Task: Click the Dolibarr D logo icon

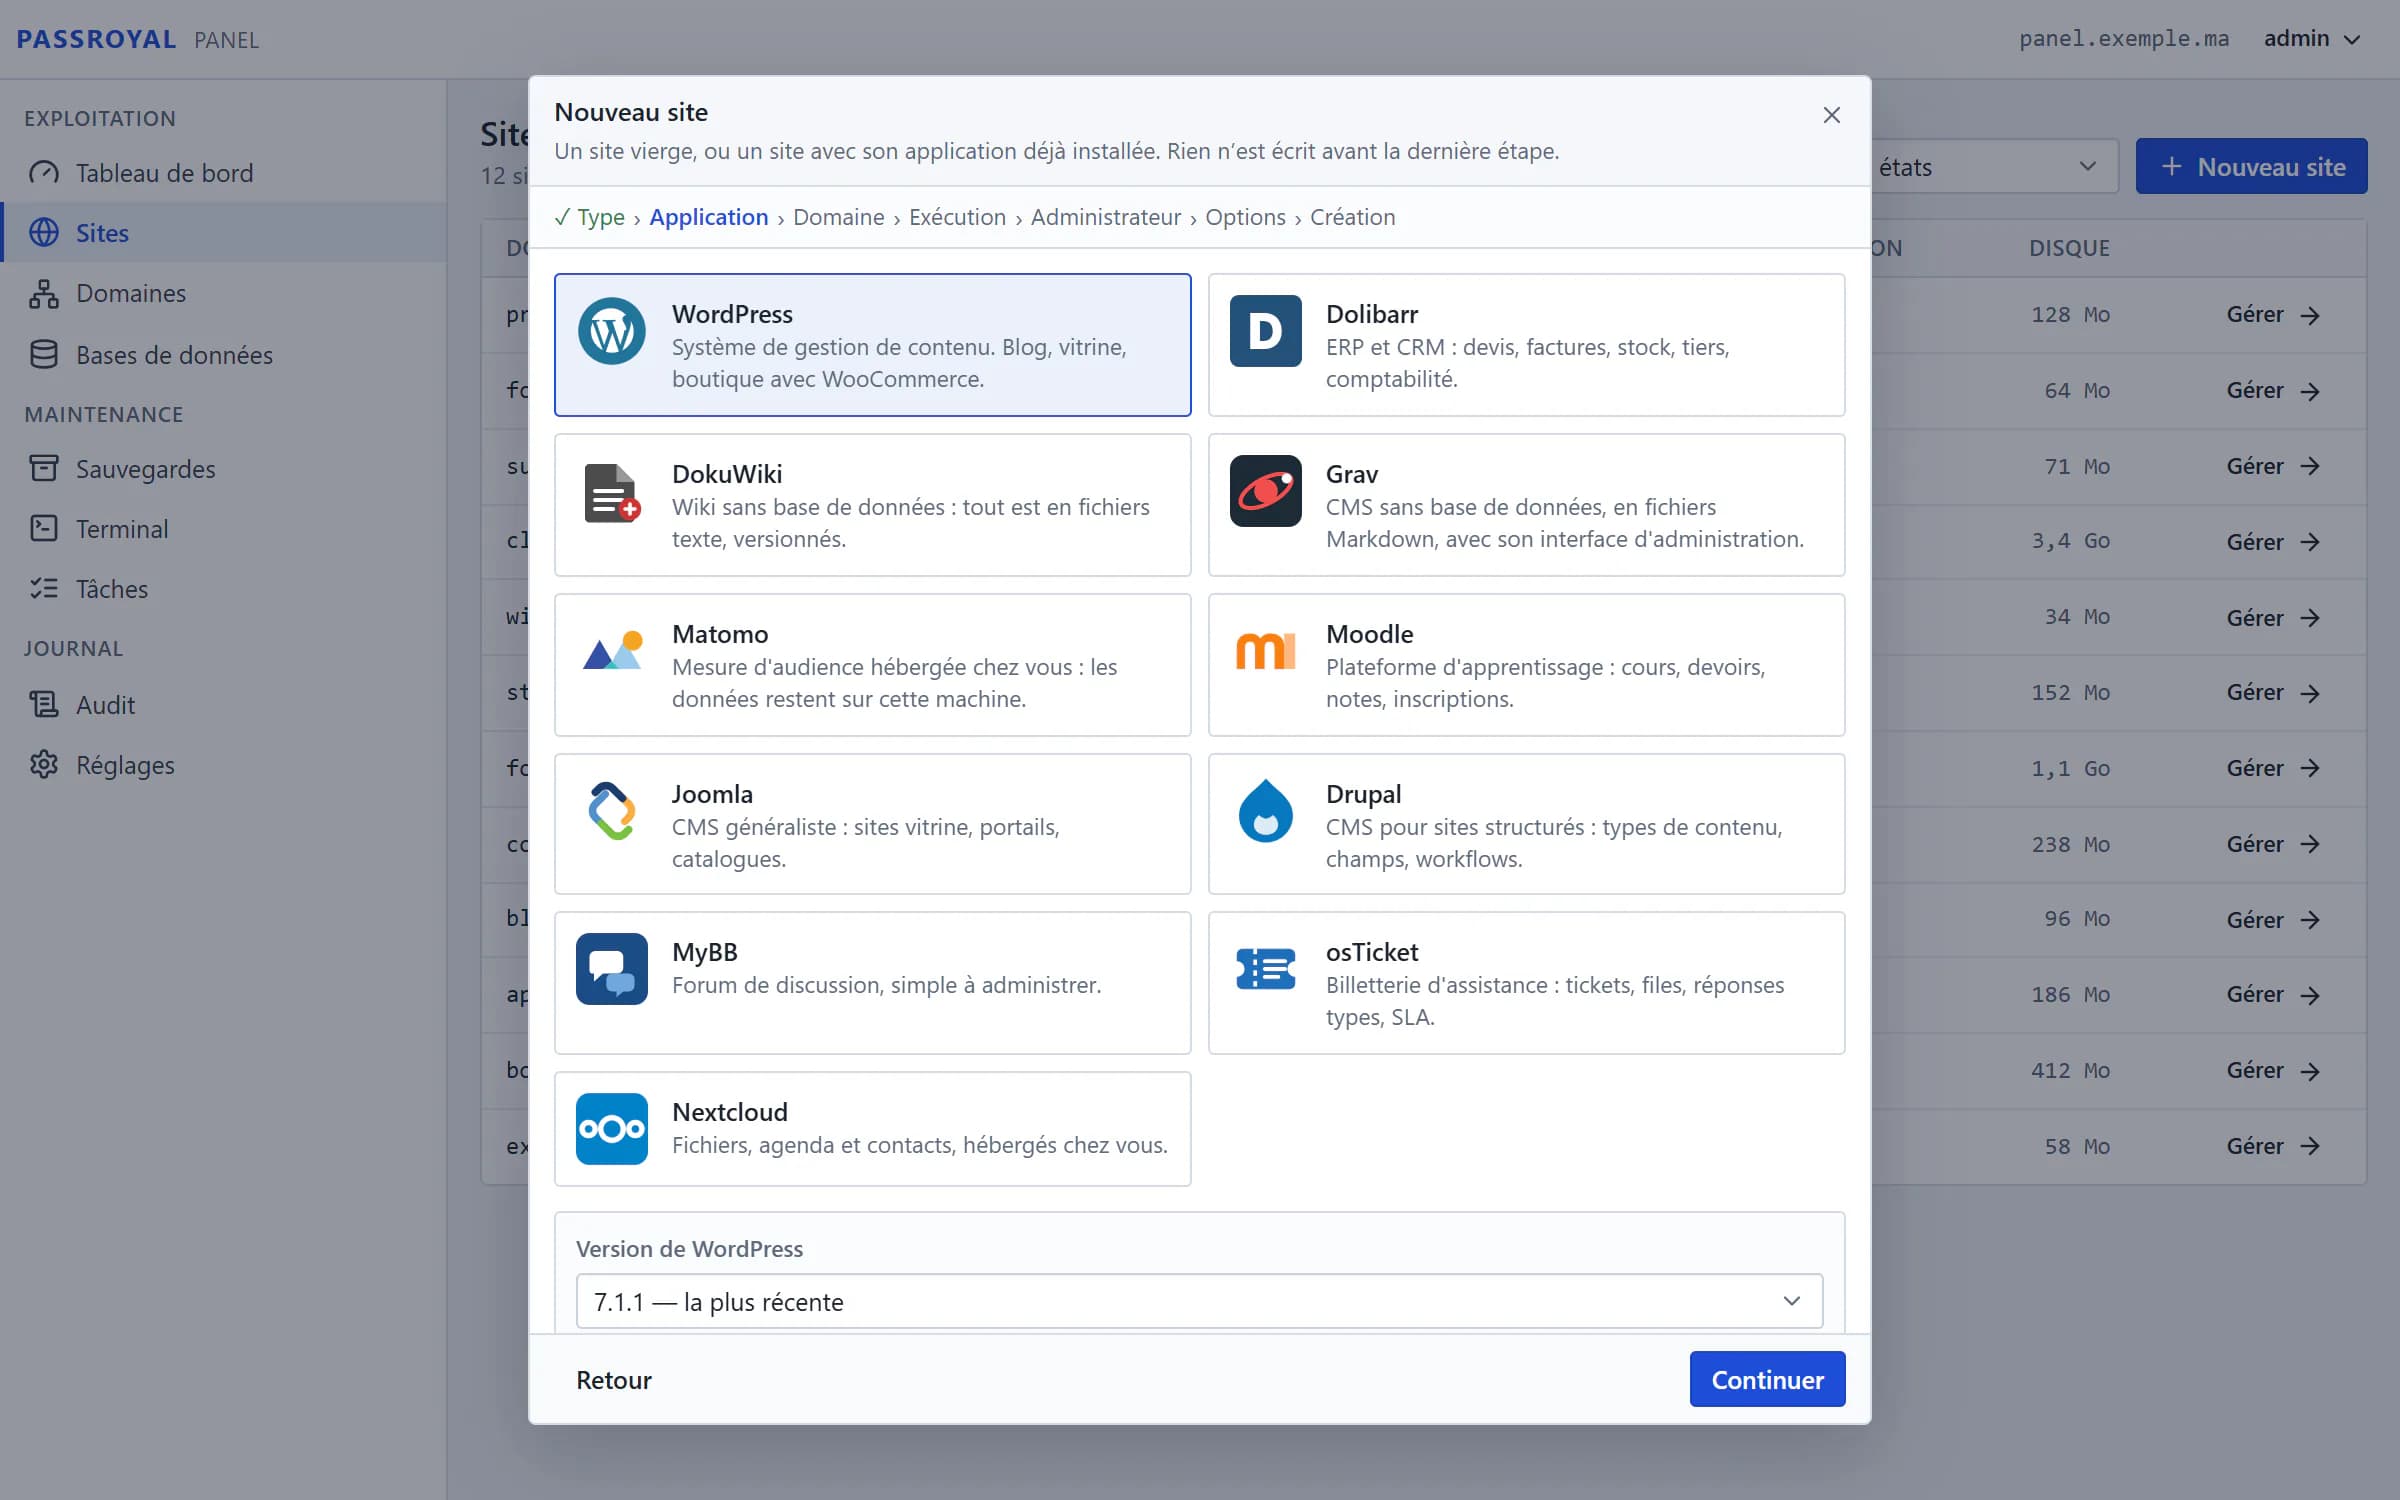Action: pyautogui.click(x=1265, y=331)
